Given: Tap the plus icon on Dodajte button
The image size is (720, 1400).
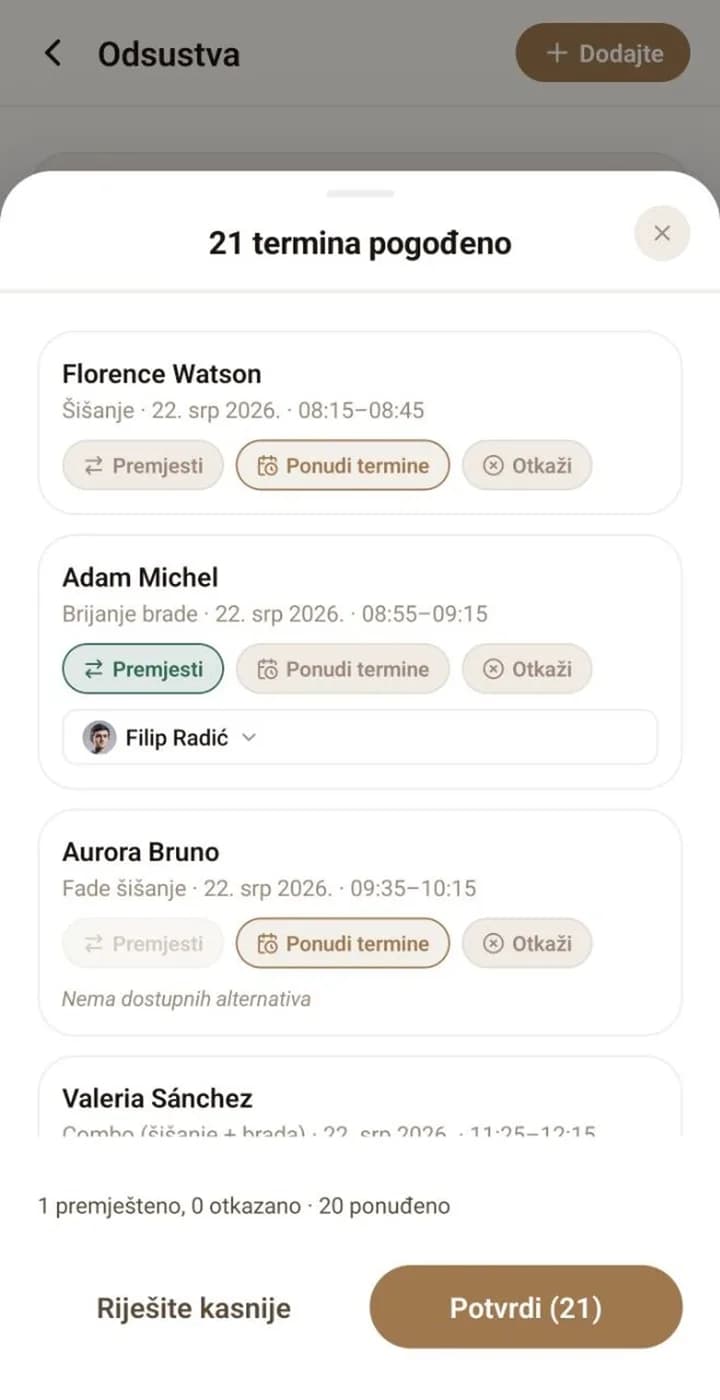Looking at the screenshot, I should [x=557, y=53].
